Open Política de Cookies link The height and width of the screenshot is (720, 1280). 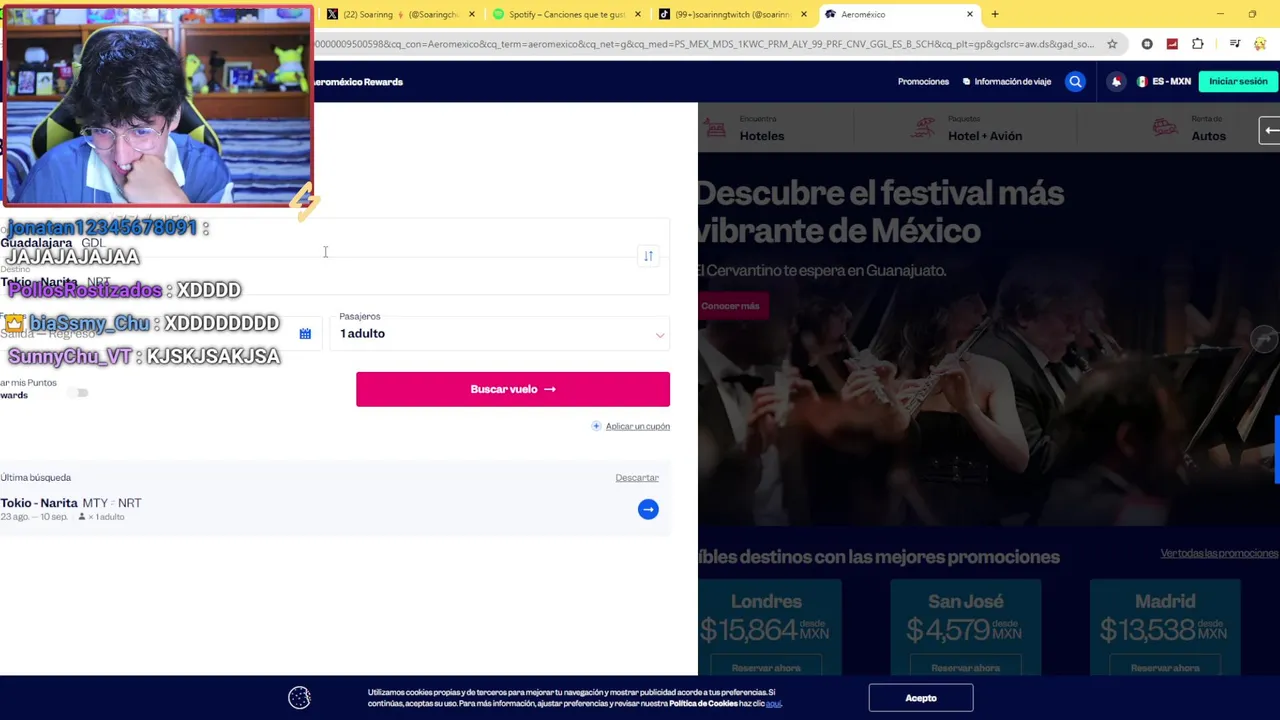703,704
